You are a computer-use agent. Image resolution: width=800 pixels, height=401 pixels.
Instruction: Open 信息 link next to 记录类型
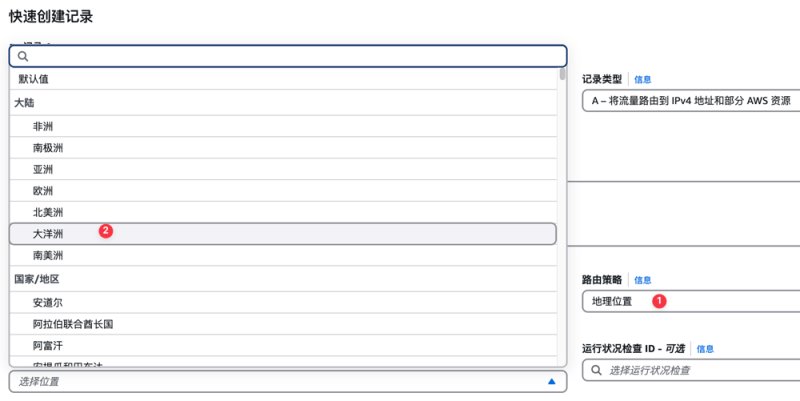point(642,79)
